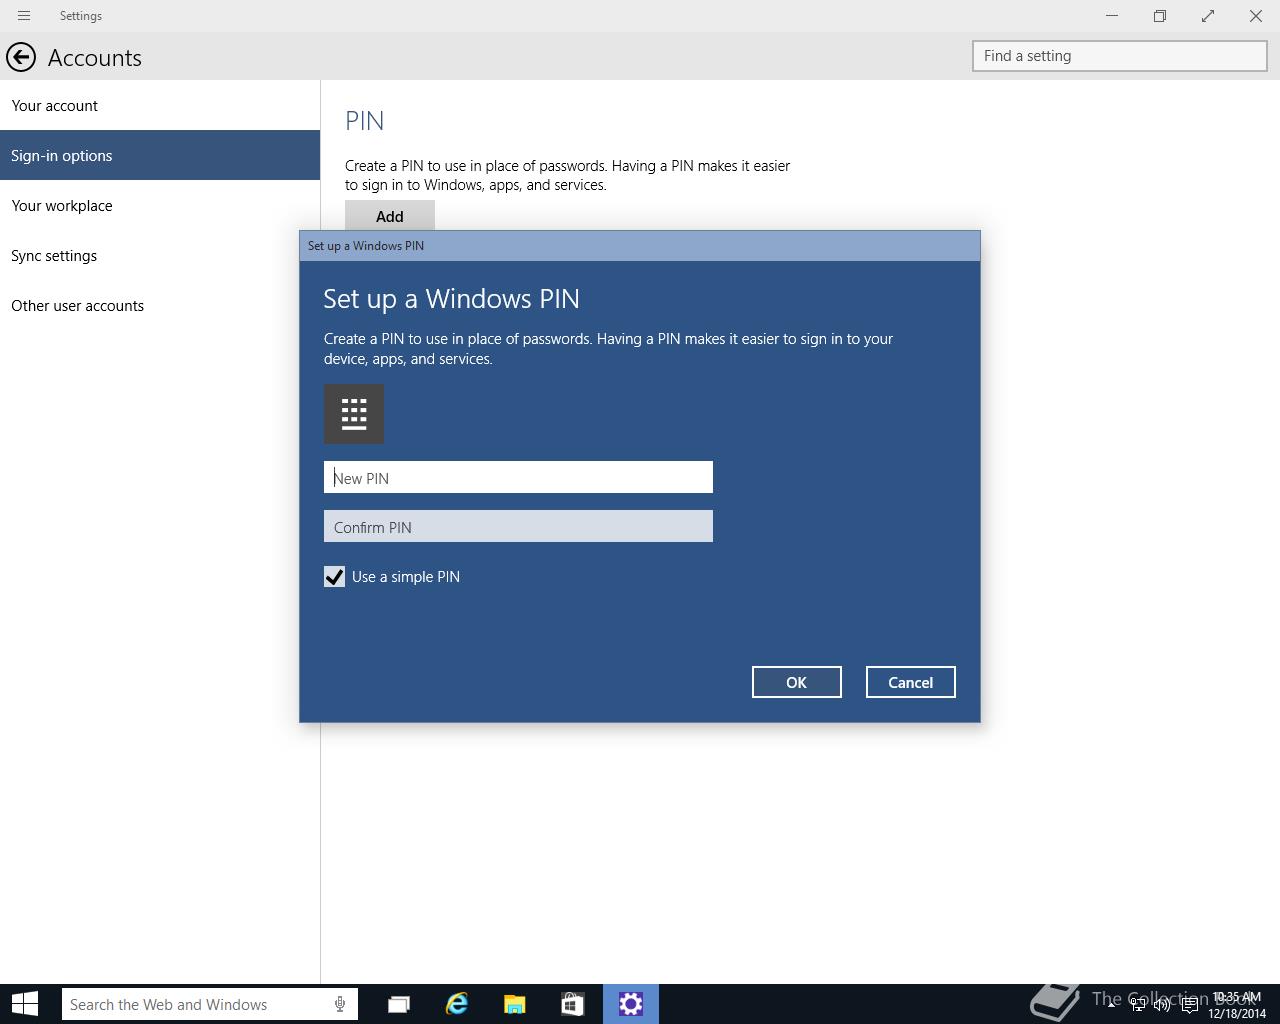
Task: Open Your workplace in sidebar
Action: (x=160, y=206)
